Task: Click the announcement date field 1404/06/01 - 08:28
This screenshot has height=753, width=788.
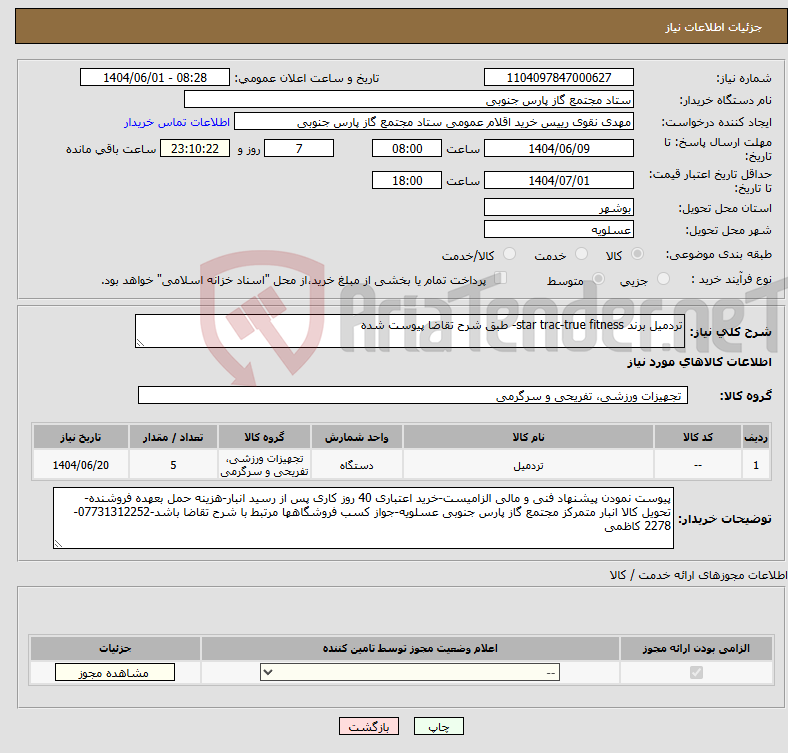Action: click(x=155, y=77)
